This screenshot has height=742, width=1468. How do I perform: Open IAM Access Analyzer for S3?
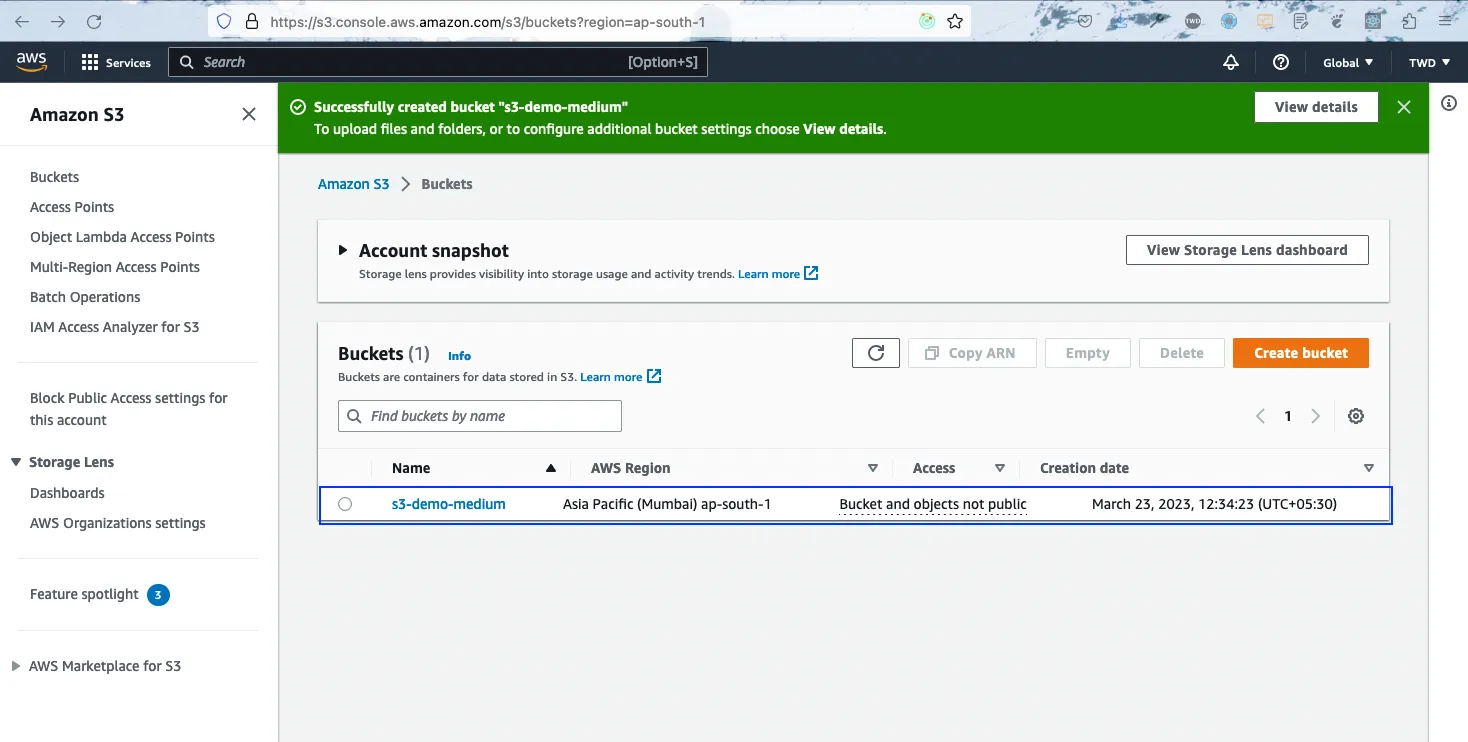click(115, 327)
